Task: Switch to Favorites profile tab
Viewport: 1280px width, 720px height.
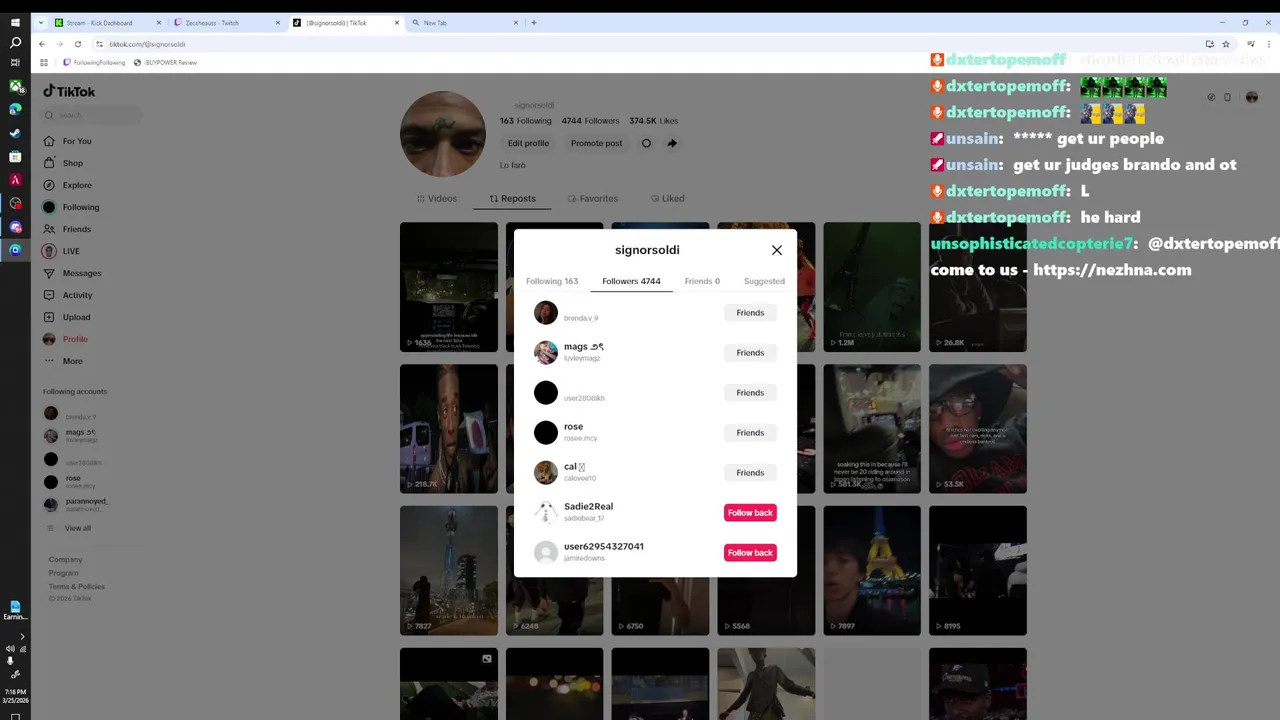Action: click(x=592, y=198)
